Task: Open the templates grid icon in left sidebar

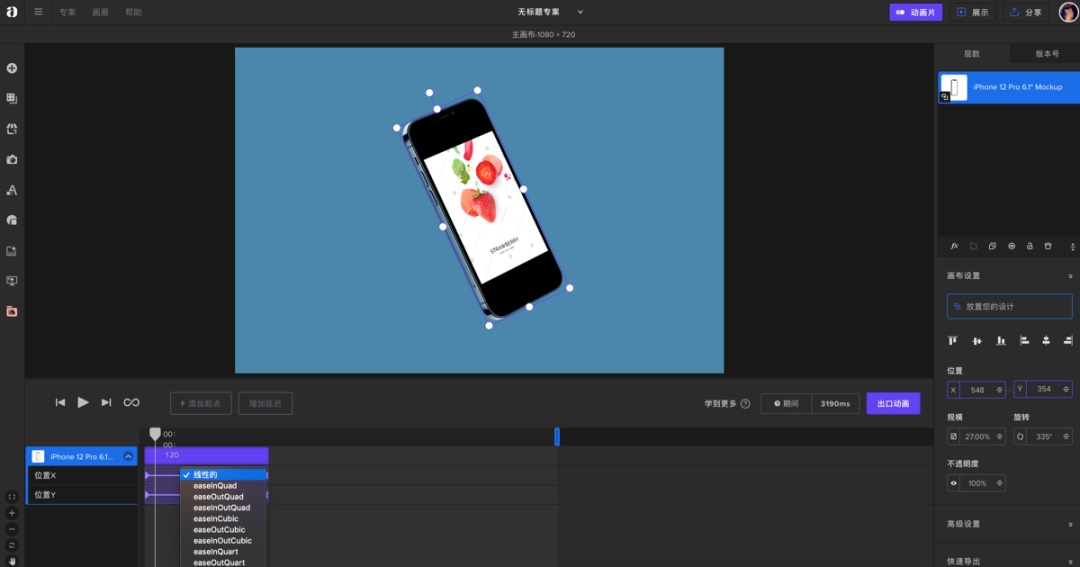Action: point(12,99)
